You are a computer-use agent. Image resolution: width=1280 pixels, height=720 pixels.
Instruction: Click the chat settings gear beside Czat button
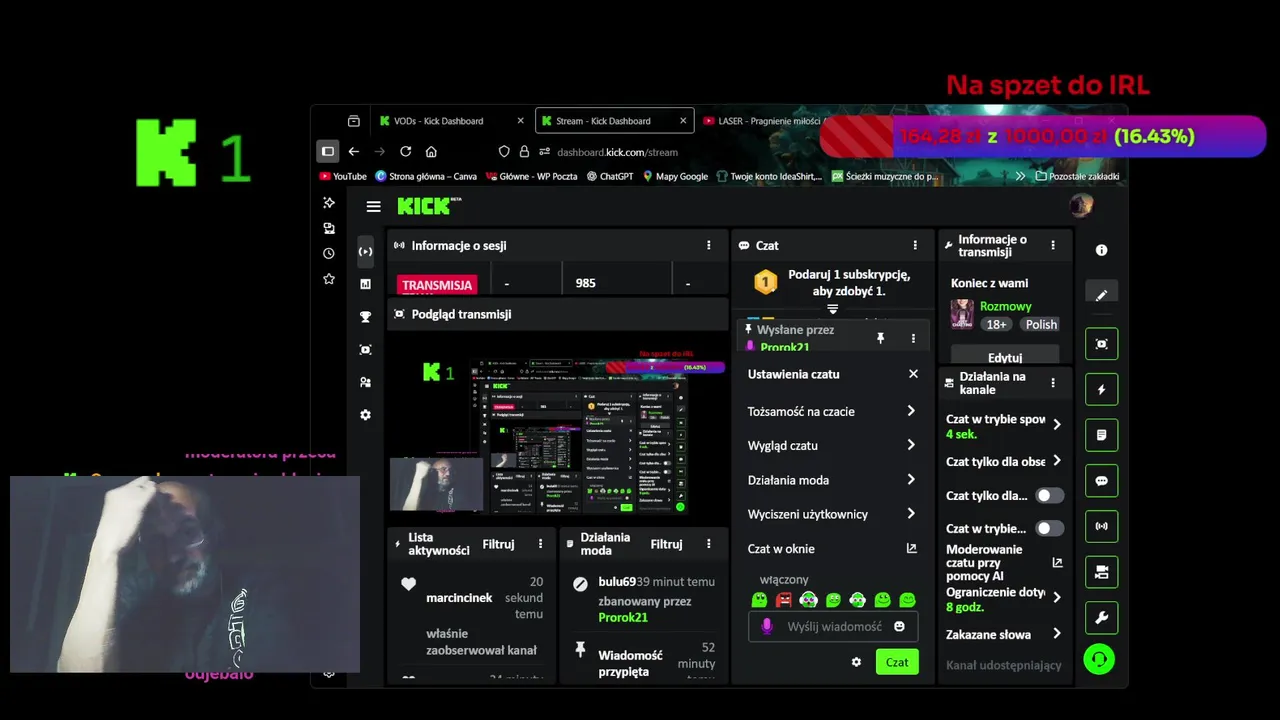coord(856,662)
